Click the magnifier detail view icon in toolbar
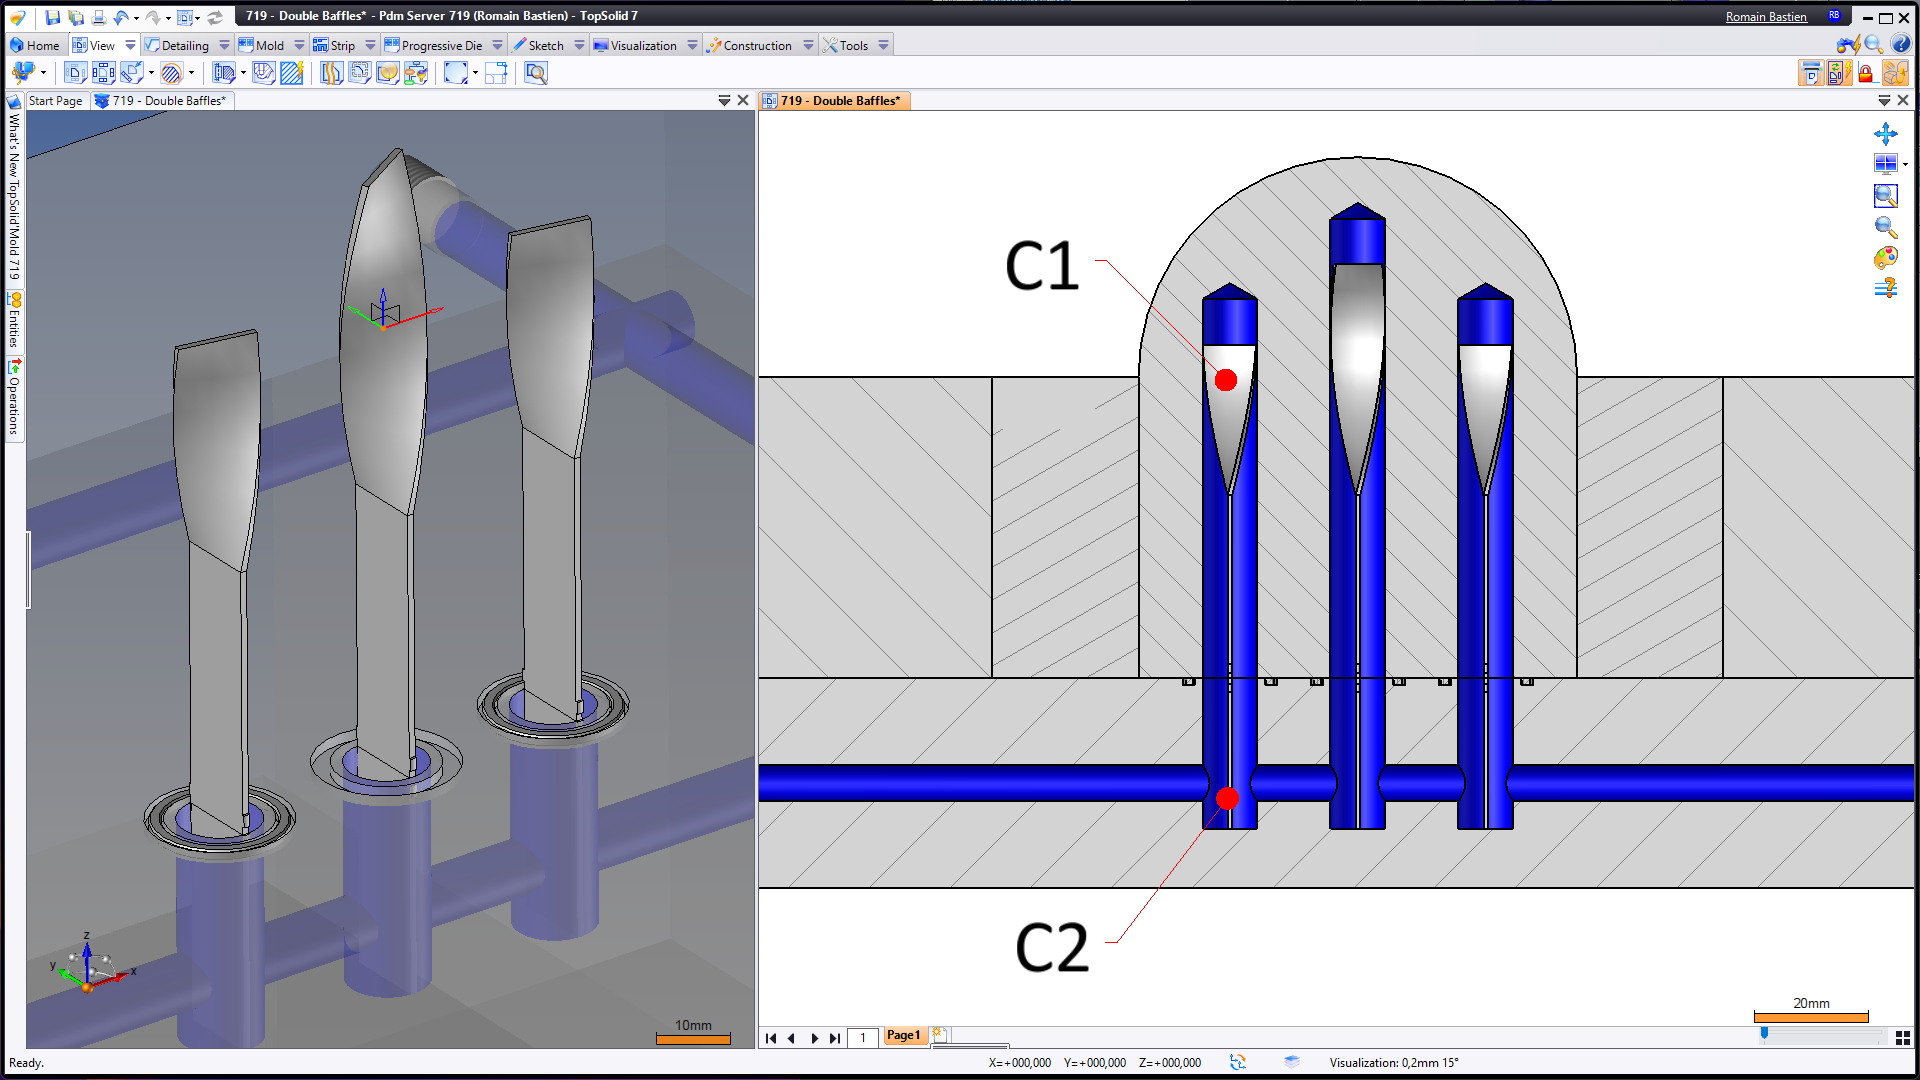The height and width of the screenshot is (1080, 1920). click(x=536, y=73)
